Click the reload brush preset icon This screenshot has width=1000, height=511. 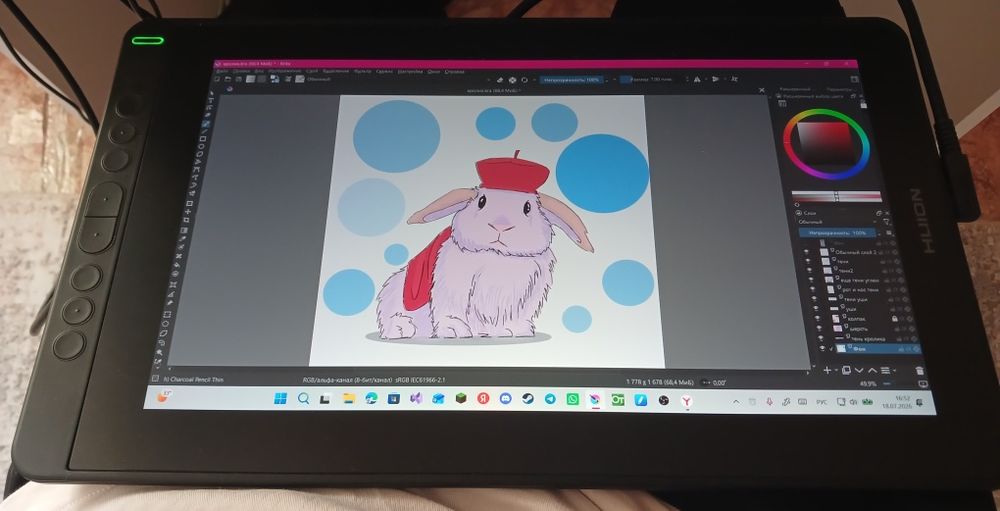pos(524,80)
